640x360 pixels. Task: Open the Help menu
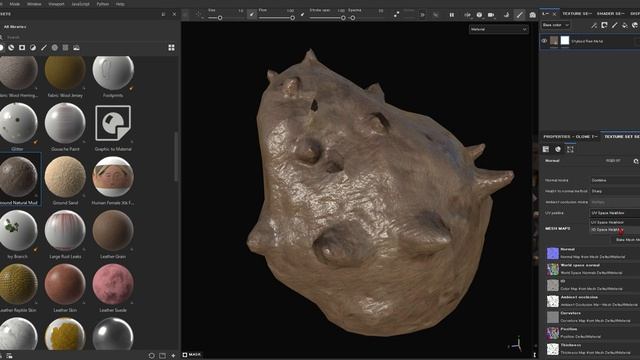pos(120,4)
